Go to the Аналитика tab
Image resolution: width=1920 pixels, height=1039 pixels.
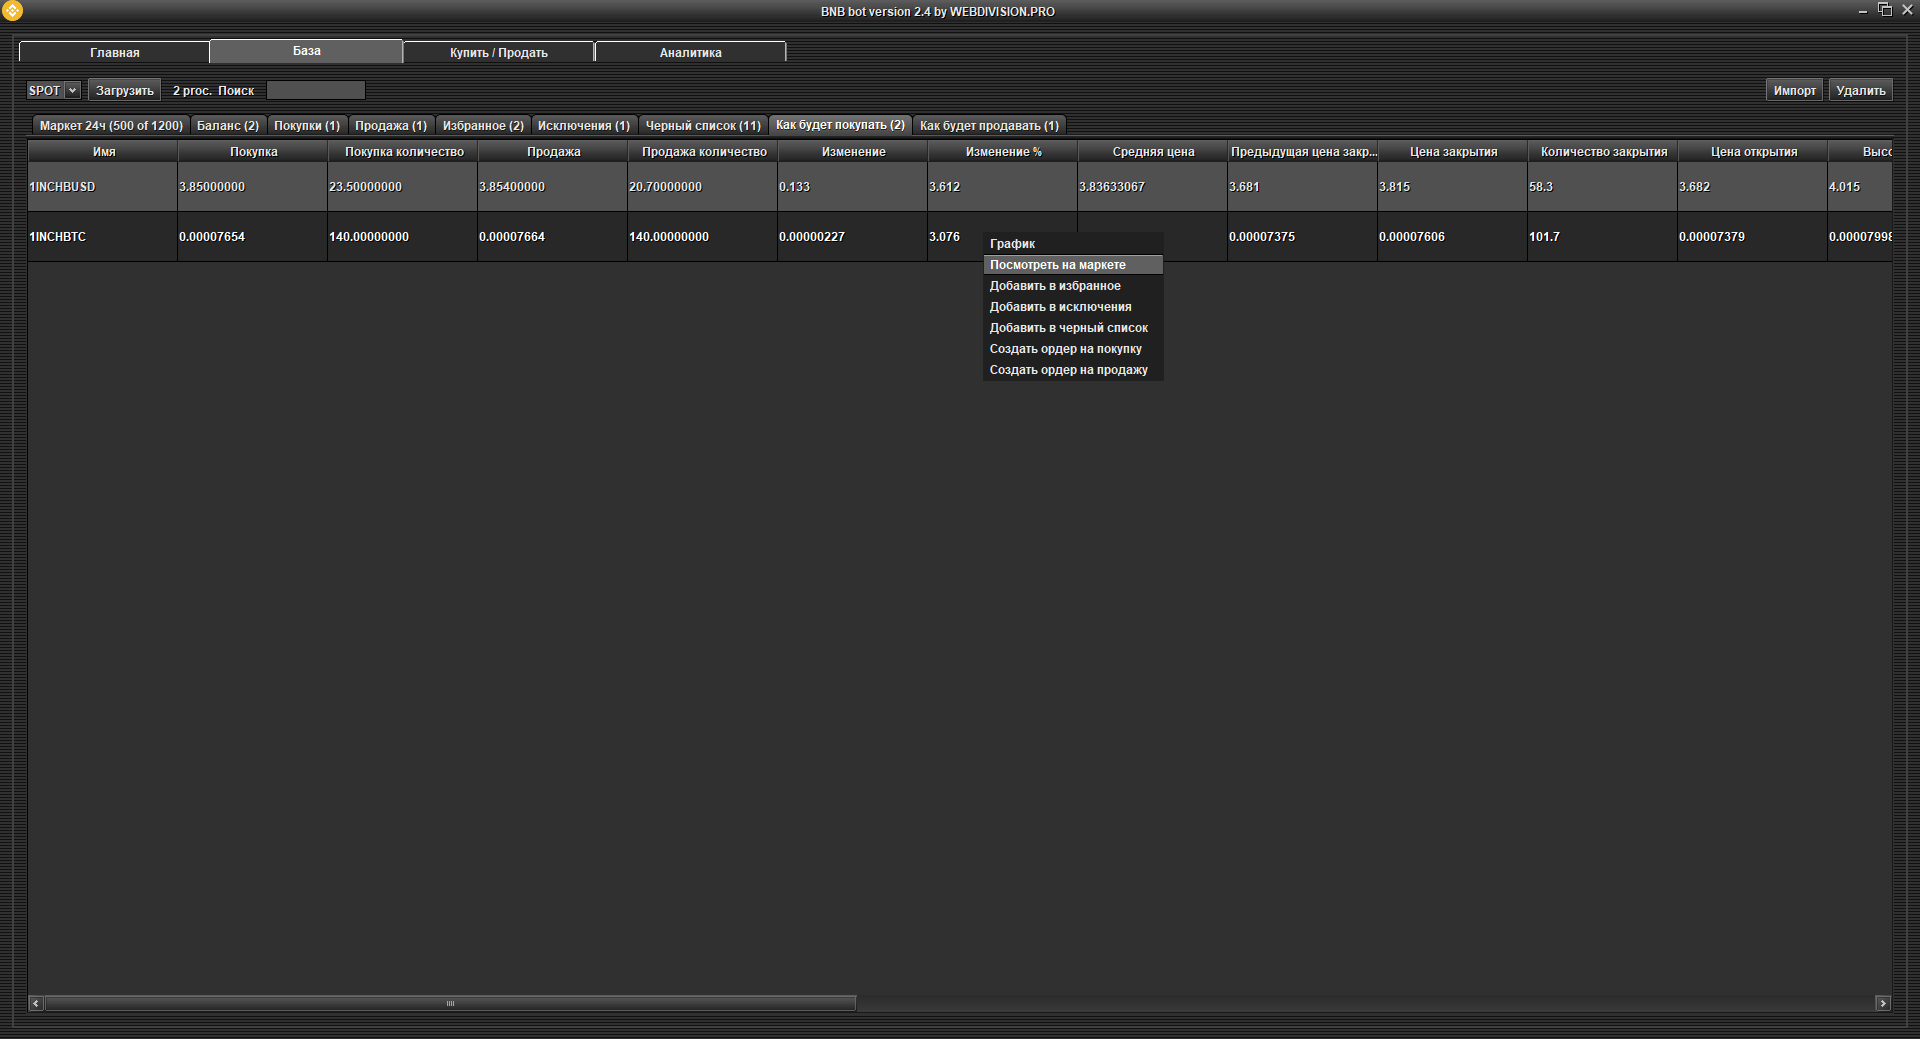click(690, 52)
